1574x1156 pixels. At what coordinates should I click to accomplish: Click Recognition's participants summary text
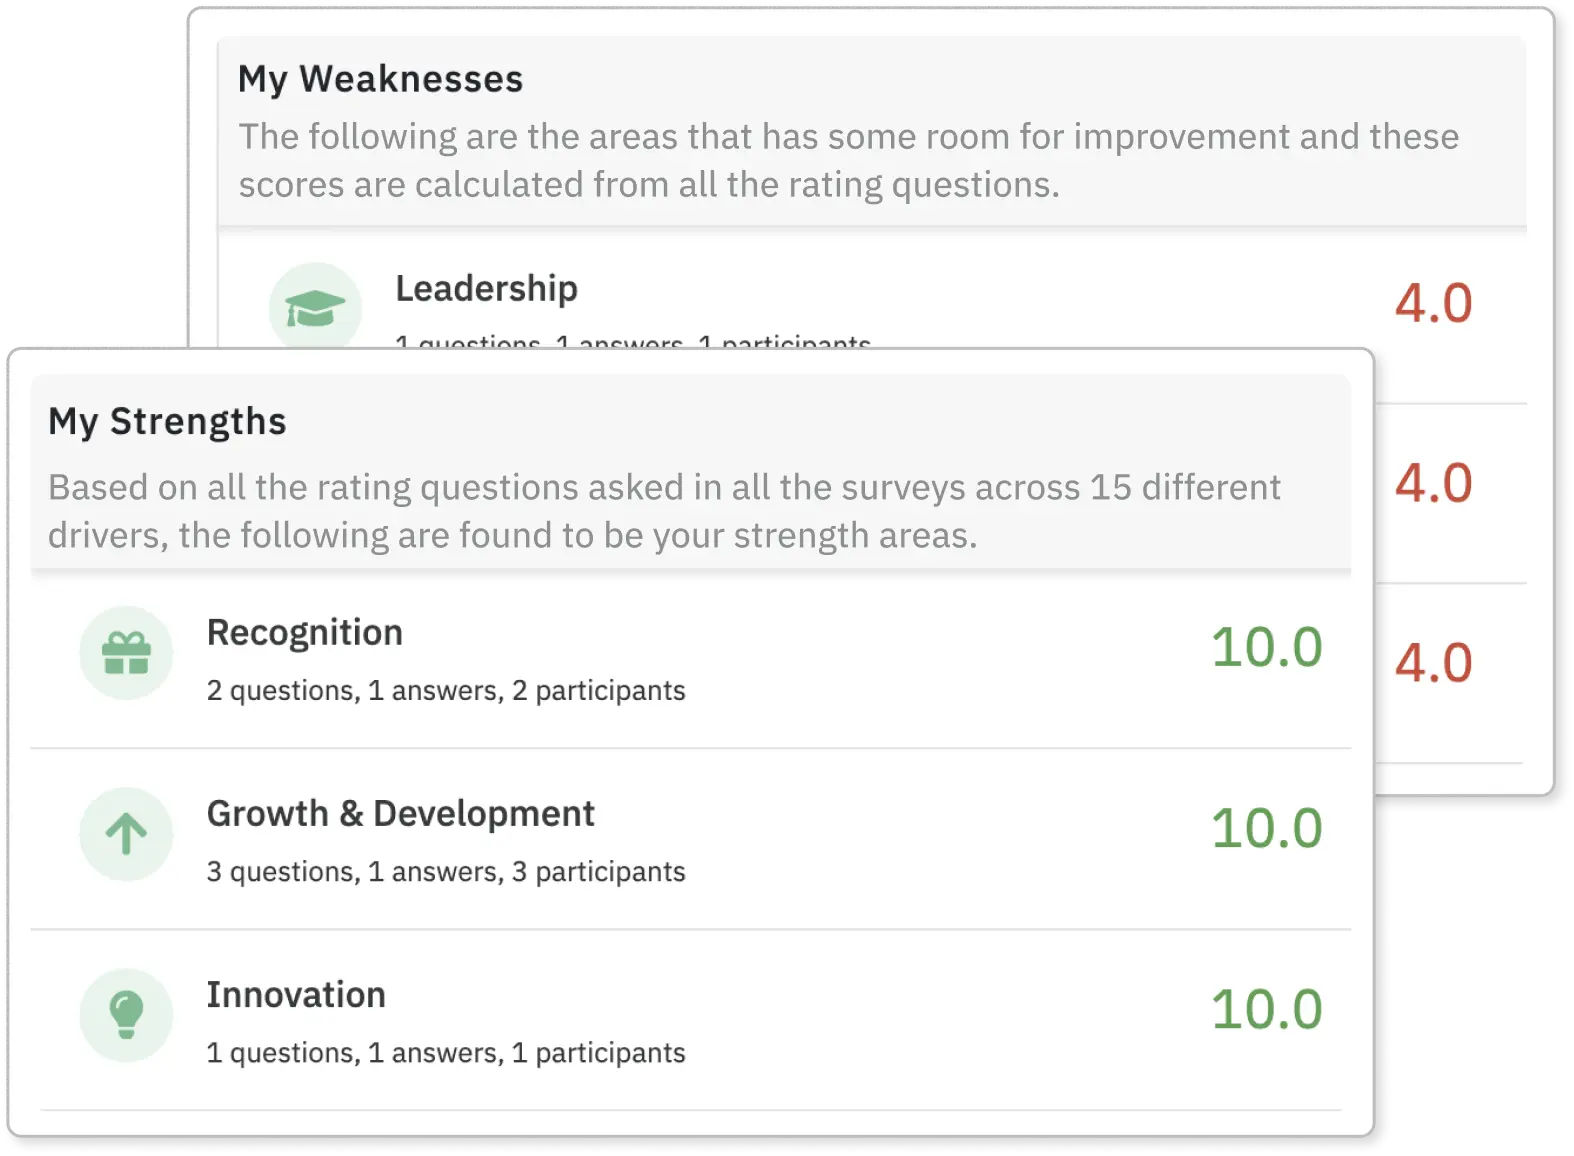[x=446, y=690]
